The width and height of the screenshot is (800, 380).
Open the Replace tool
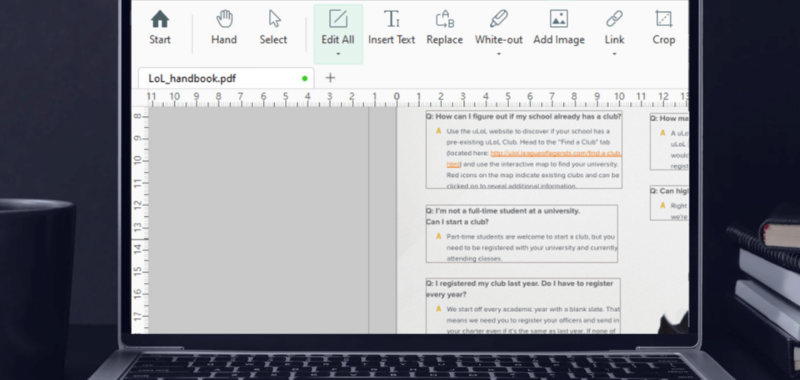pyautogui.click(x=444, y=28)
